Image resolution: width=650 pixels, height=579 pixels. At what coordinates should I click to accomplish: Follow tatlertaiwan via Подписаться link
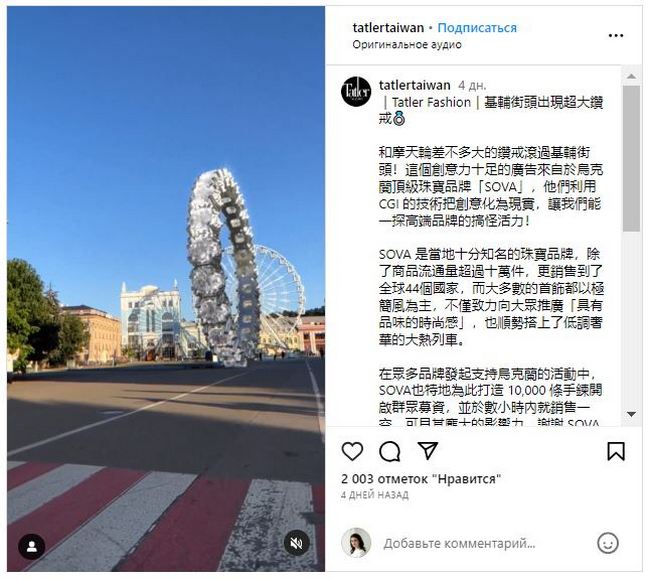(x=477, y=28)
